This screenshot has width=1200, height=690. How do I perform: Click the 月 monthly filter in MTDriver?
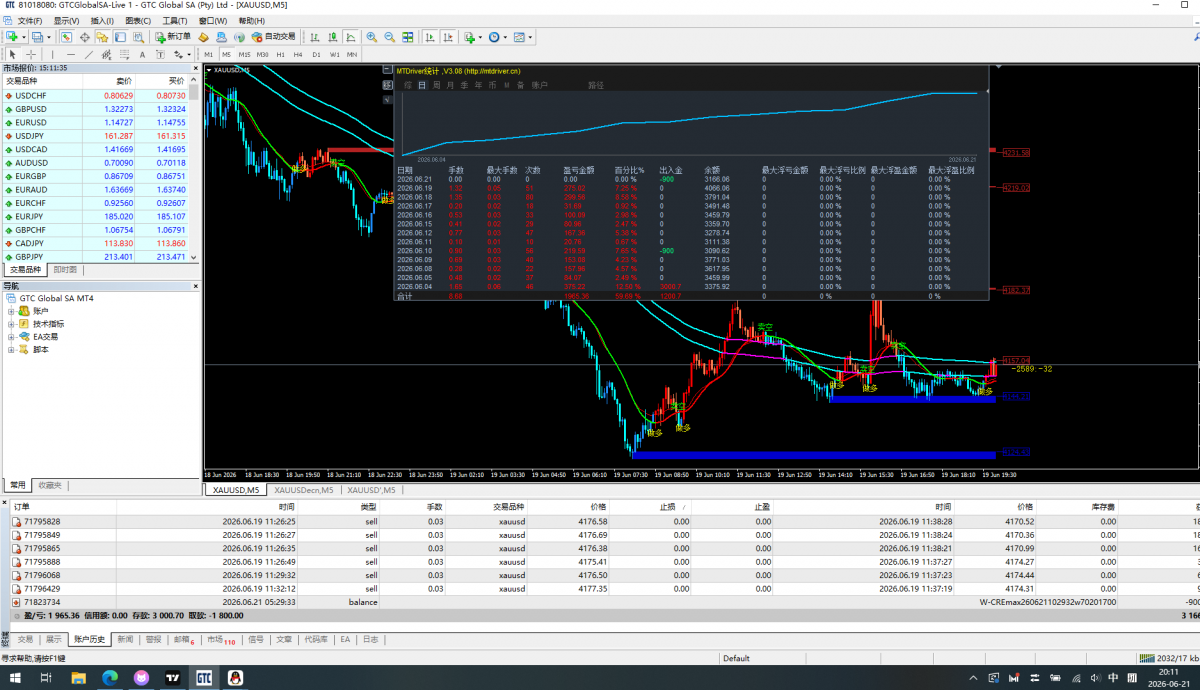coord(450,86)
